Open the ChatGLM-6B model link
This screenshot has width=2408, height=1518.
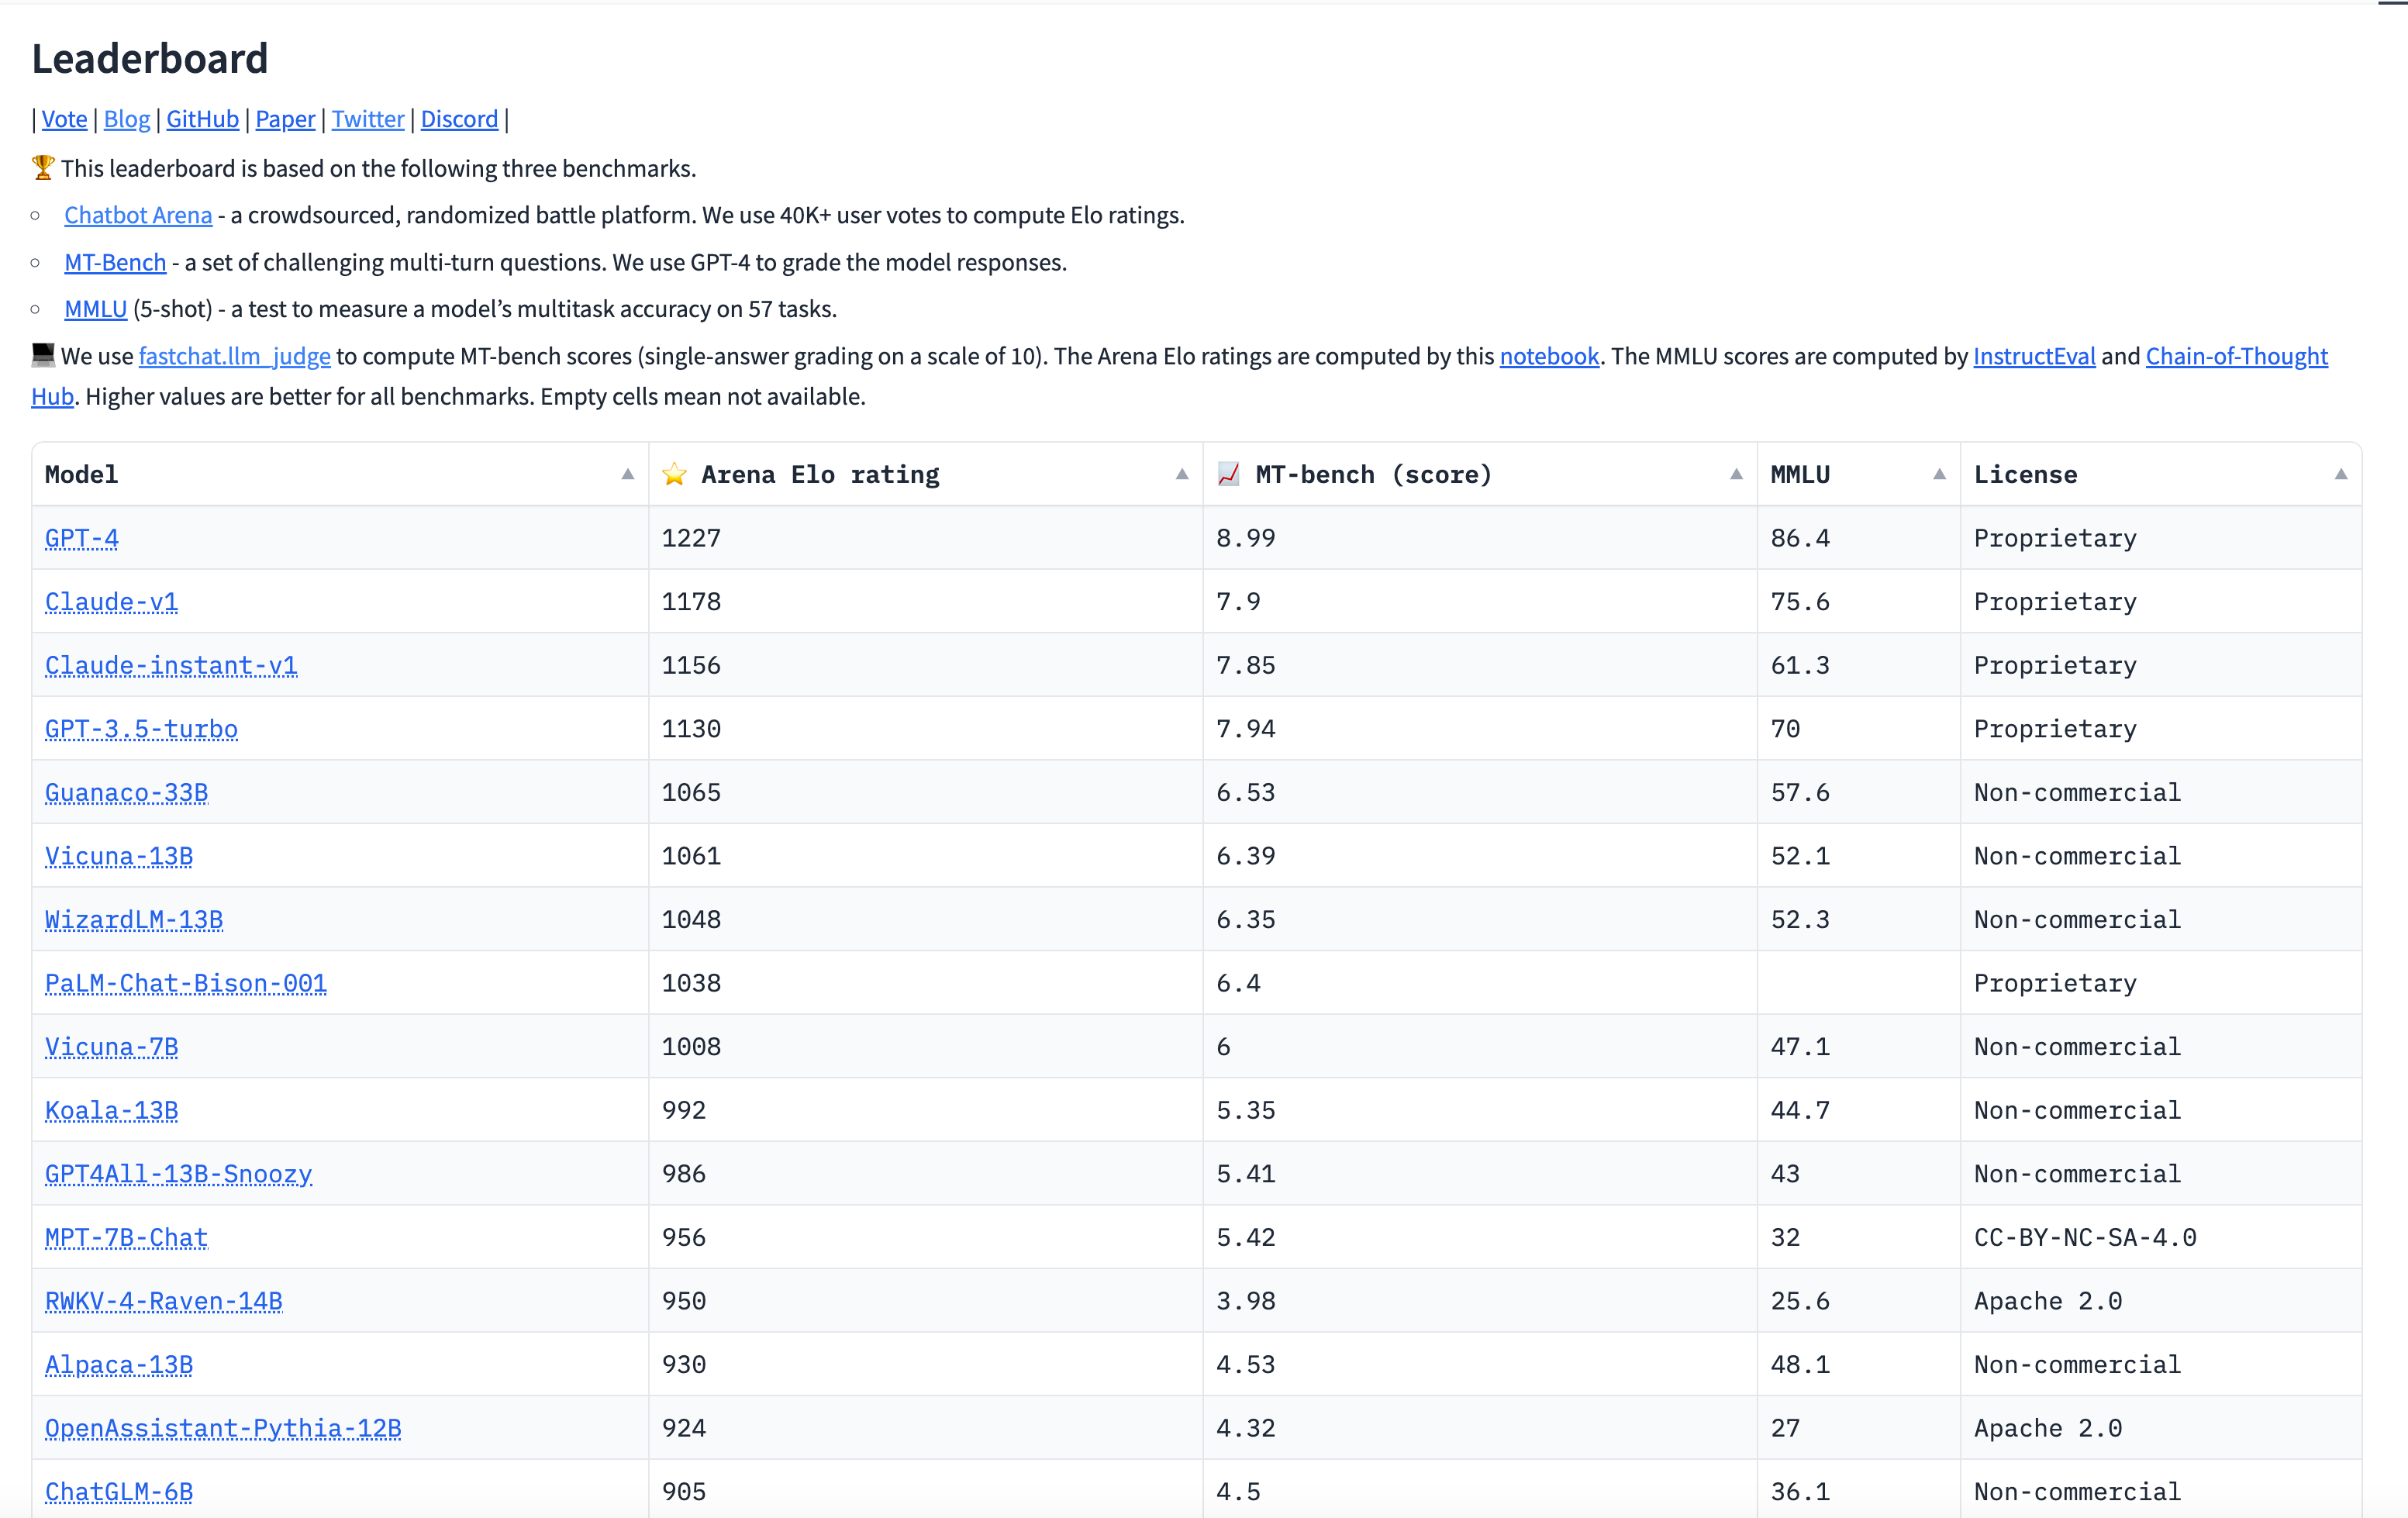pyautogui.click(x=119, y=1492)
